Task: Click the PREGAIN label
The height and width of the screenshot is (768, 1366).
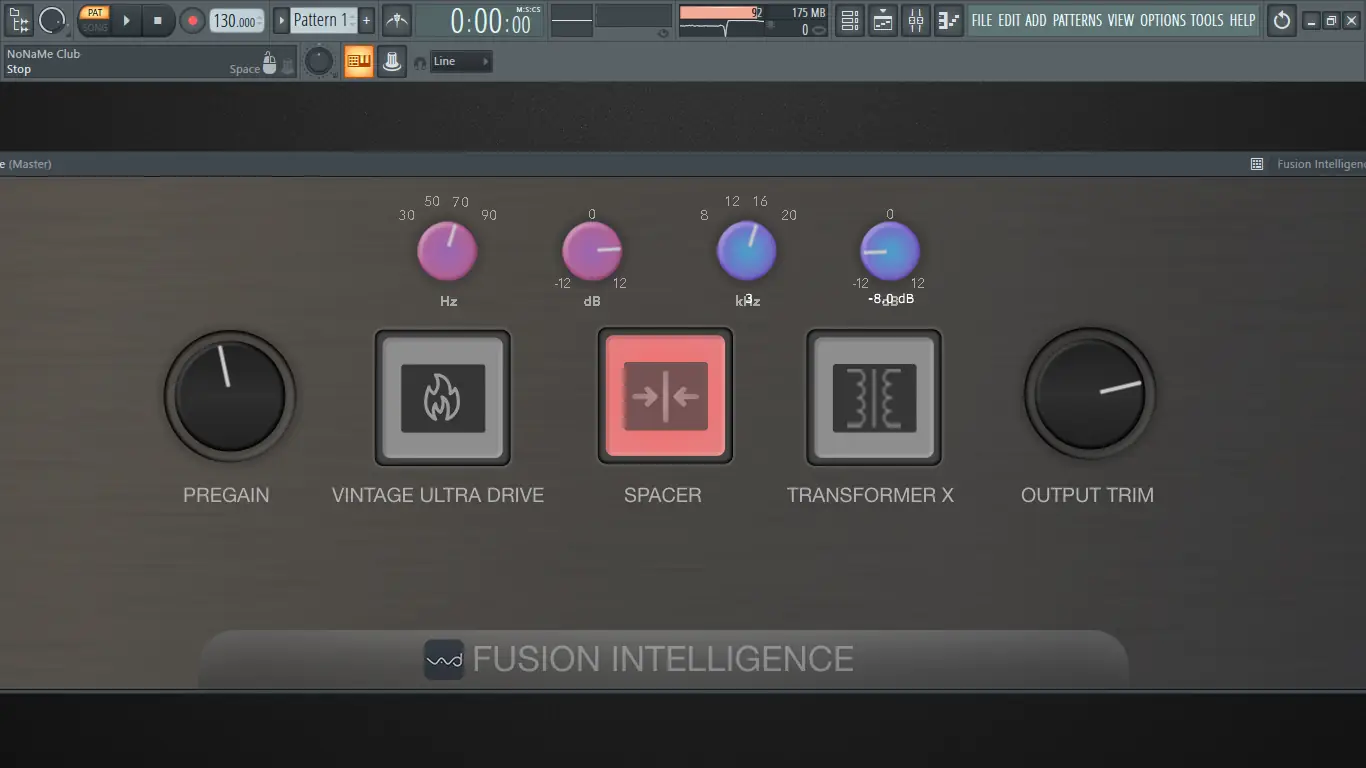Action: coord(226,495)
